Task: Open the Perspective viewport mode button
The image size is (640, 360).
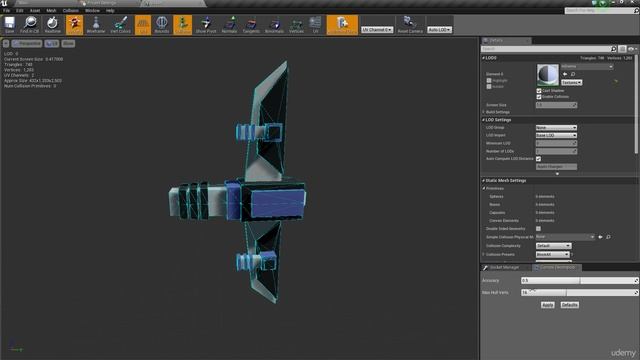Action: [27, 43]
